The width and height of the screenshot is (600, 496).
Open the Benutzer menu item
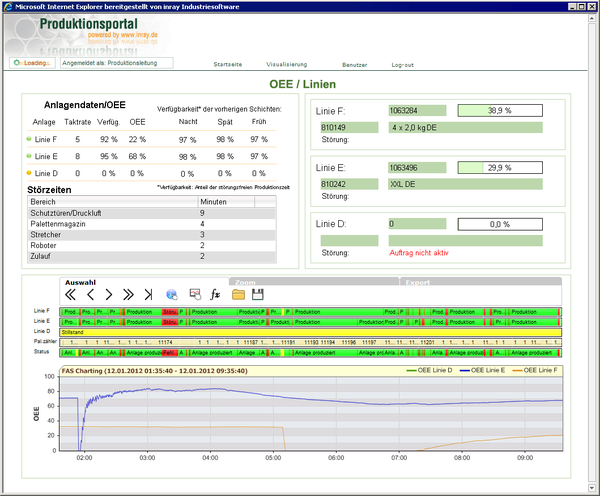coord(354,65)
